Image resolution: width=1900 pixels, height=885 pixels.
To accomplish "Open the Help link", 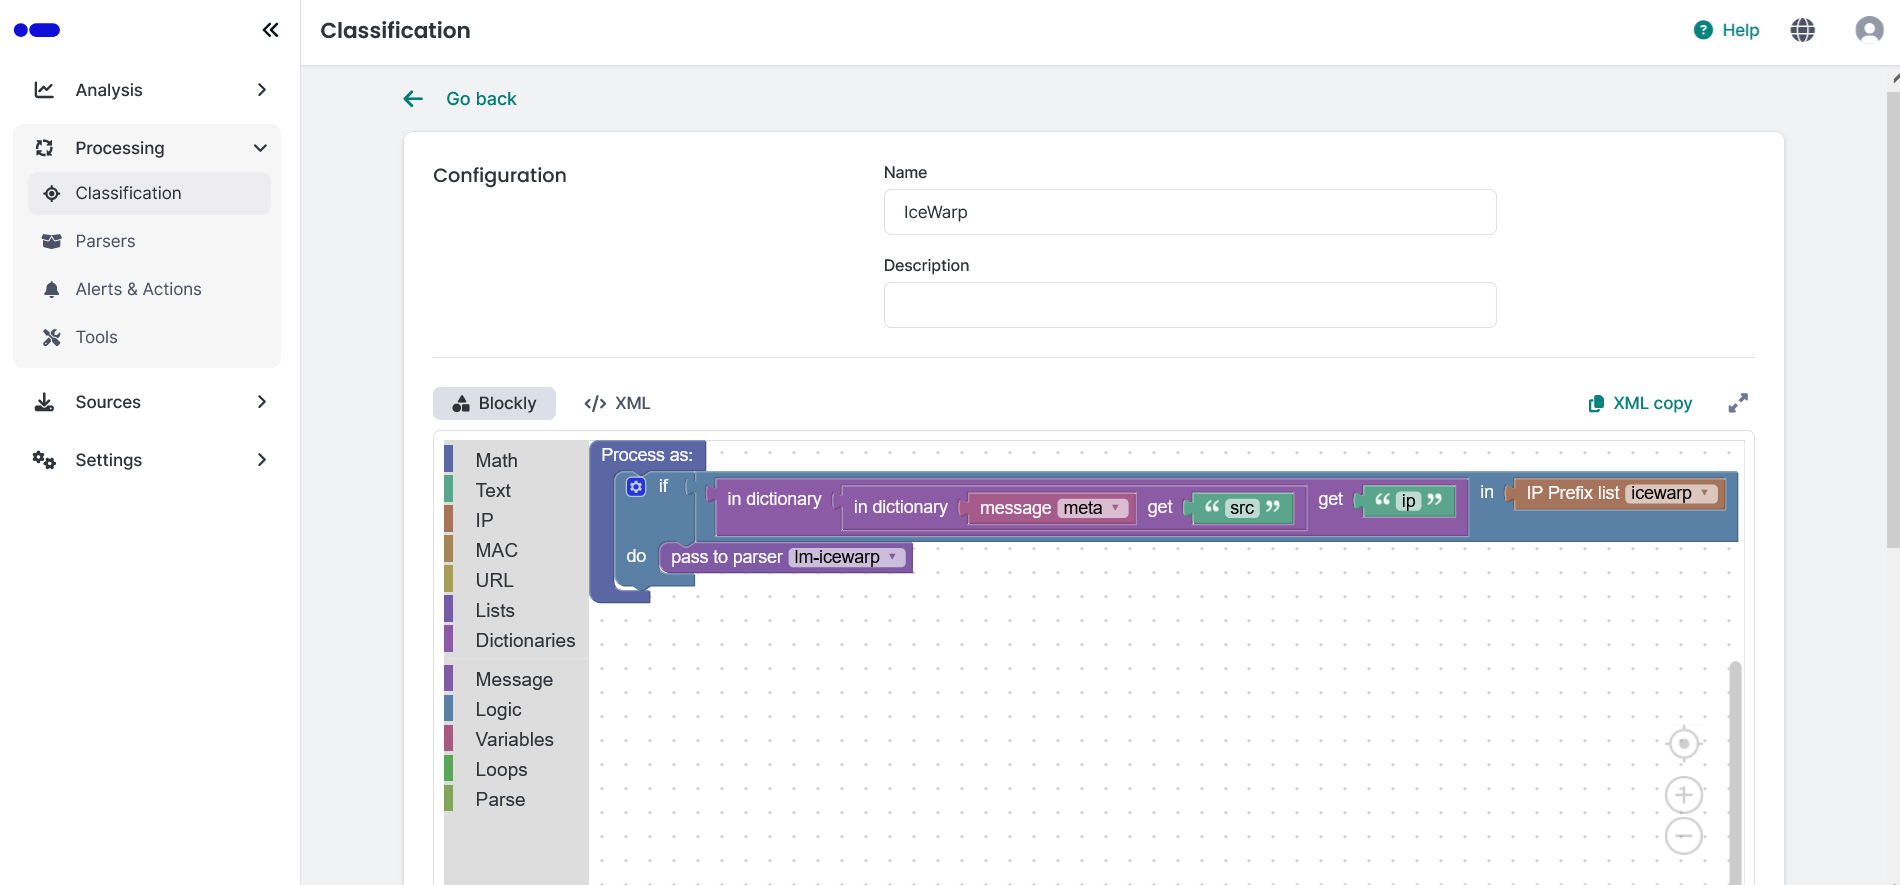I will pos(1727,30).
